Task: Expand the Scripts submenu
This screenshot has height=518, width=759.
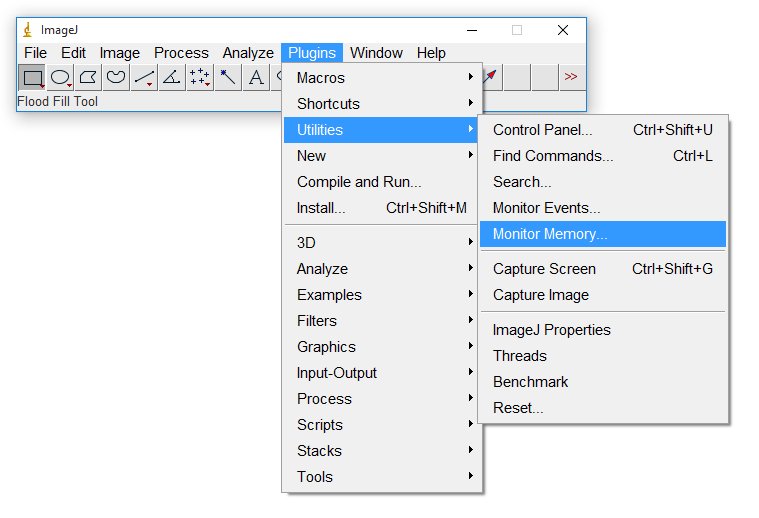Action: [382, 425]
